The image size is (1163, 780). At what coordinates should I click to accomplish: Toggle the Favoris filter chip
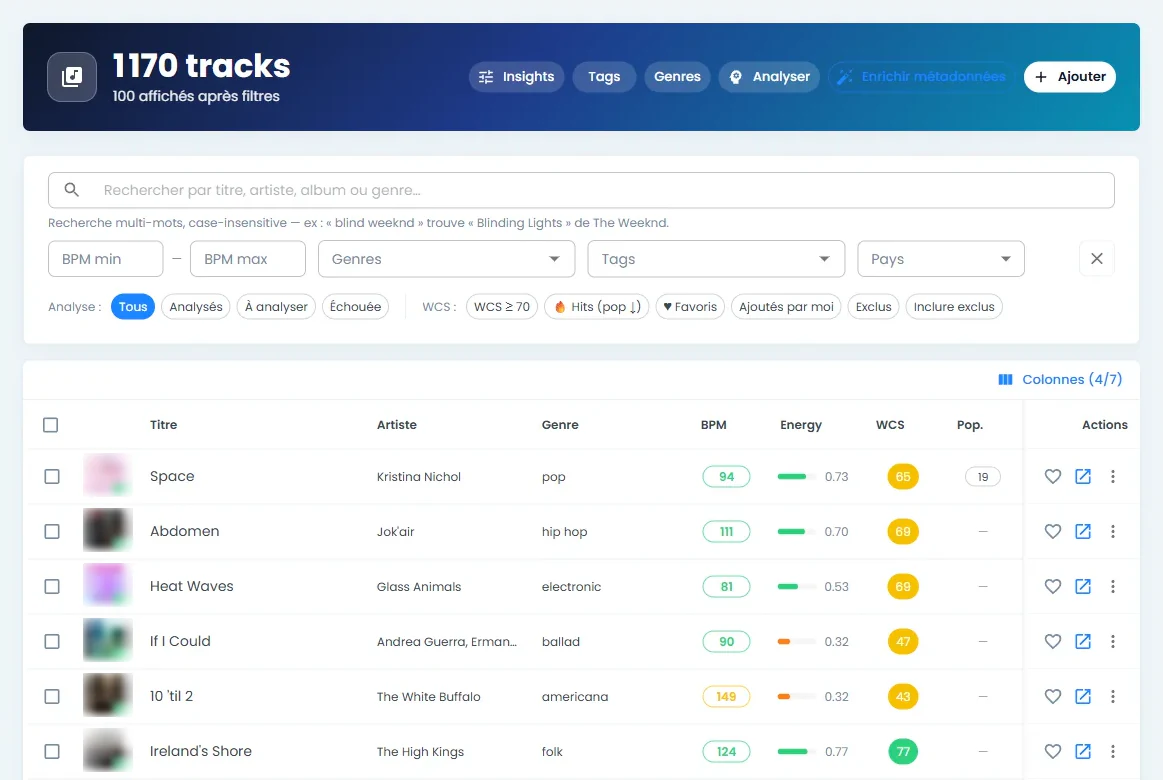(690, 307)
